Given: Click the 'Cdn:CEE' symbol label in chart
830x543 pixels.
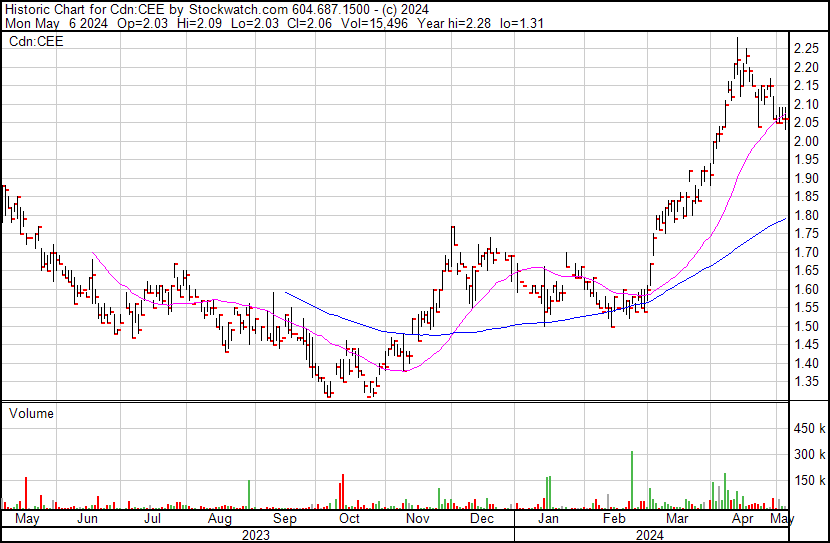Looking at the screenshot, I should (36, 41).
